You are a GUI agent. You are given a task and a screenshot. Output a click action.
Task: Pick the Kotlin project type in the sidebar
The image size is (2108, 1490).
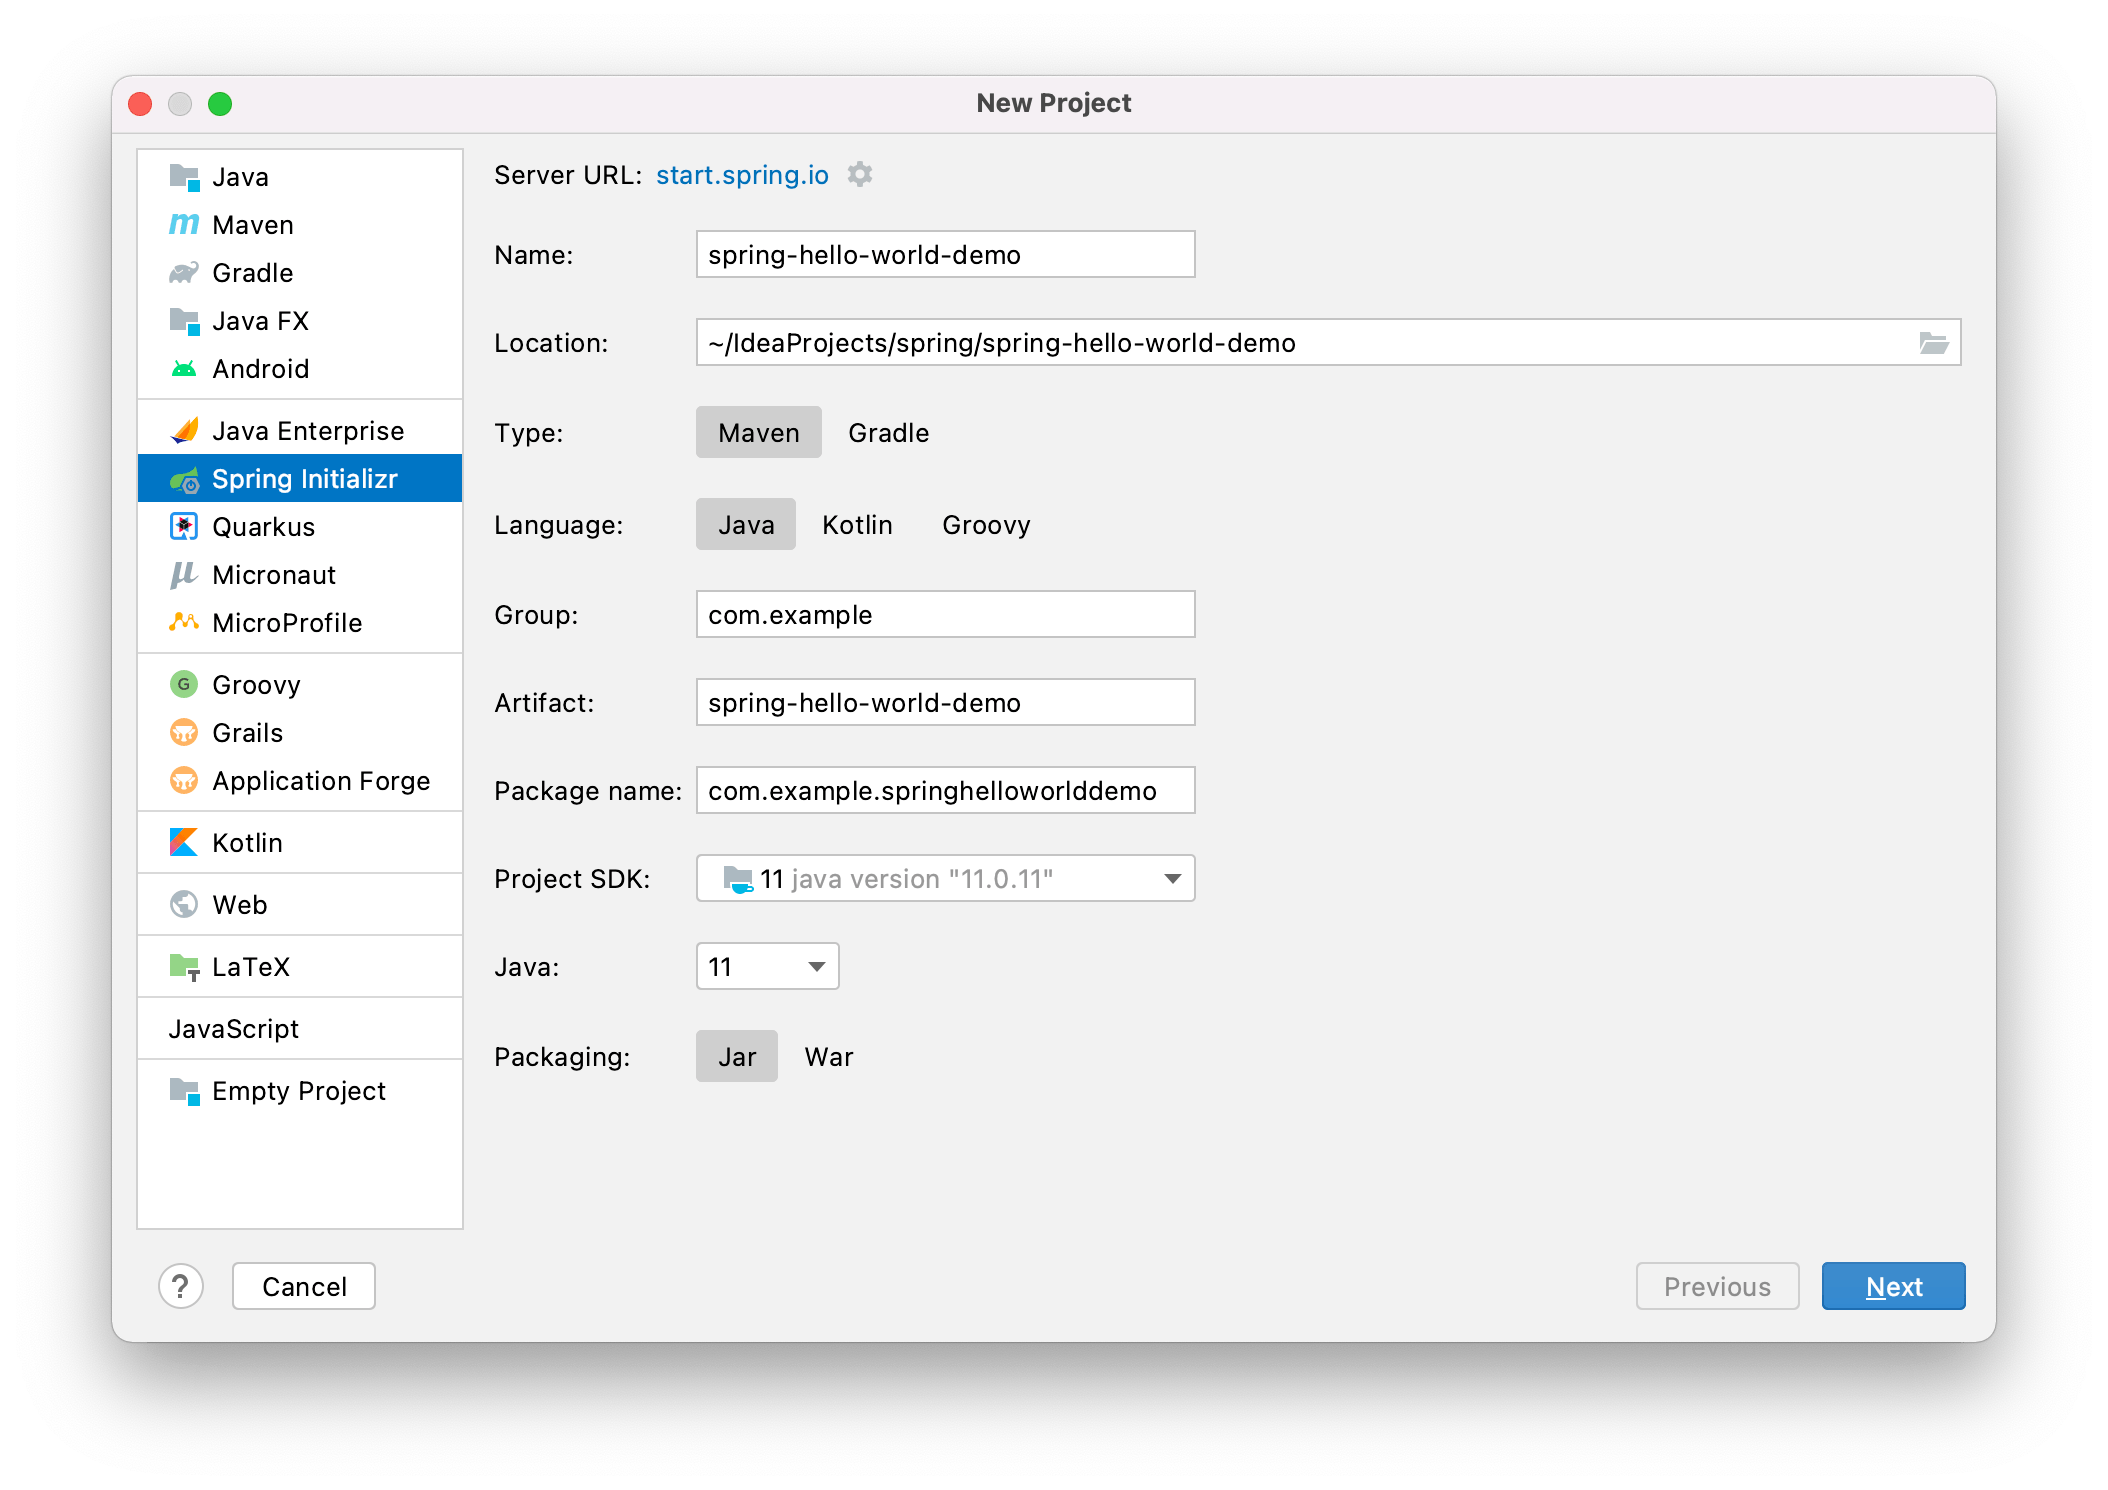click(x=247, y=843)
